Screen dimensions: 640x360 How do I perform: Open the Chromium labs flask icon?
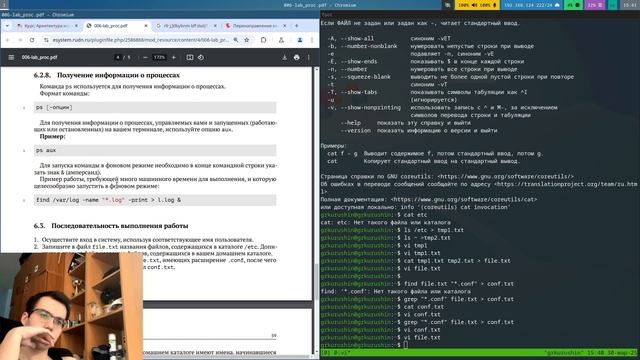[281, 40]
